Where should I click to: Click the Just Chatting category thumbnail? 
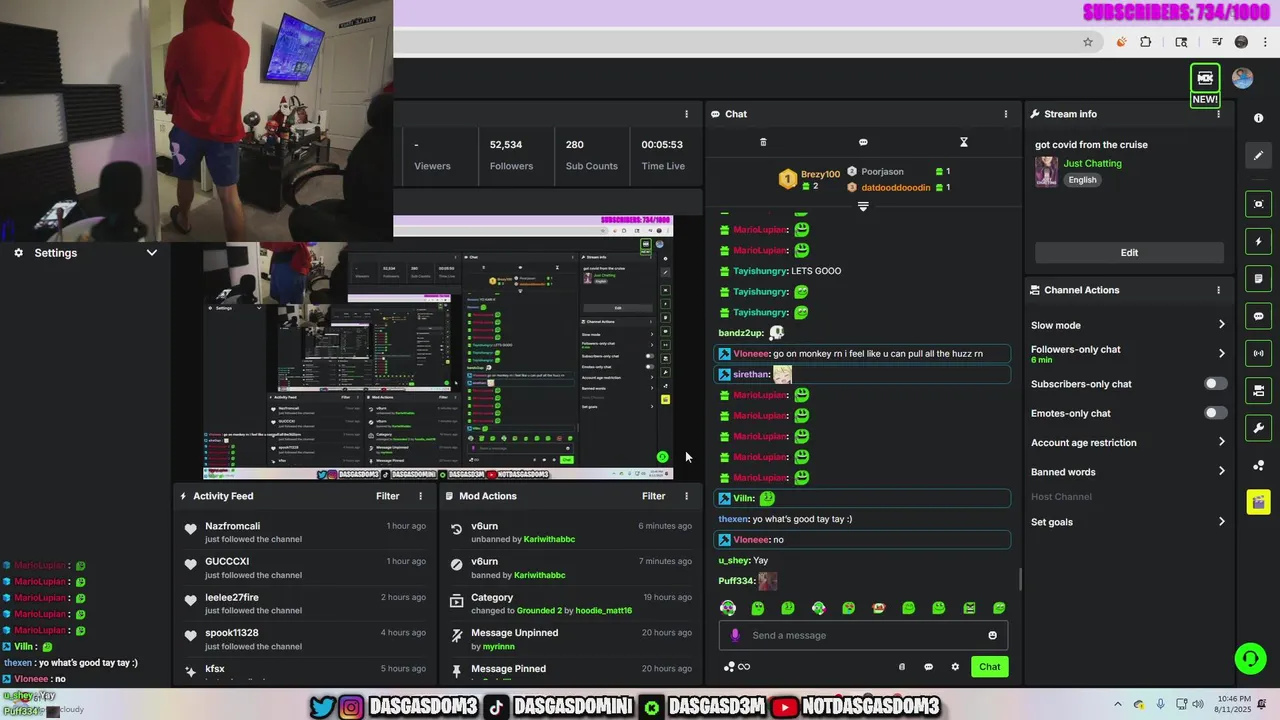tap(1046, 172)
